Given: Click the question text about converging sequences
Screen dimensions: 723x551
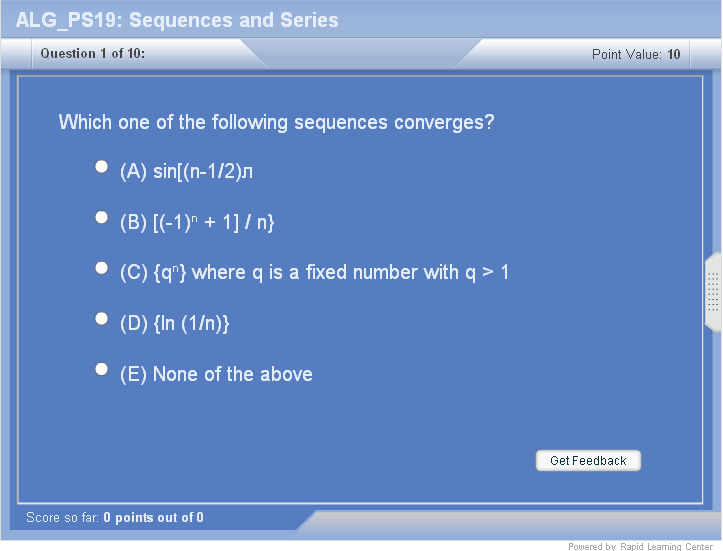Looking at the screenshot, I should [277, 123].
